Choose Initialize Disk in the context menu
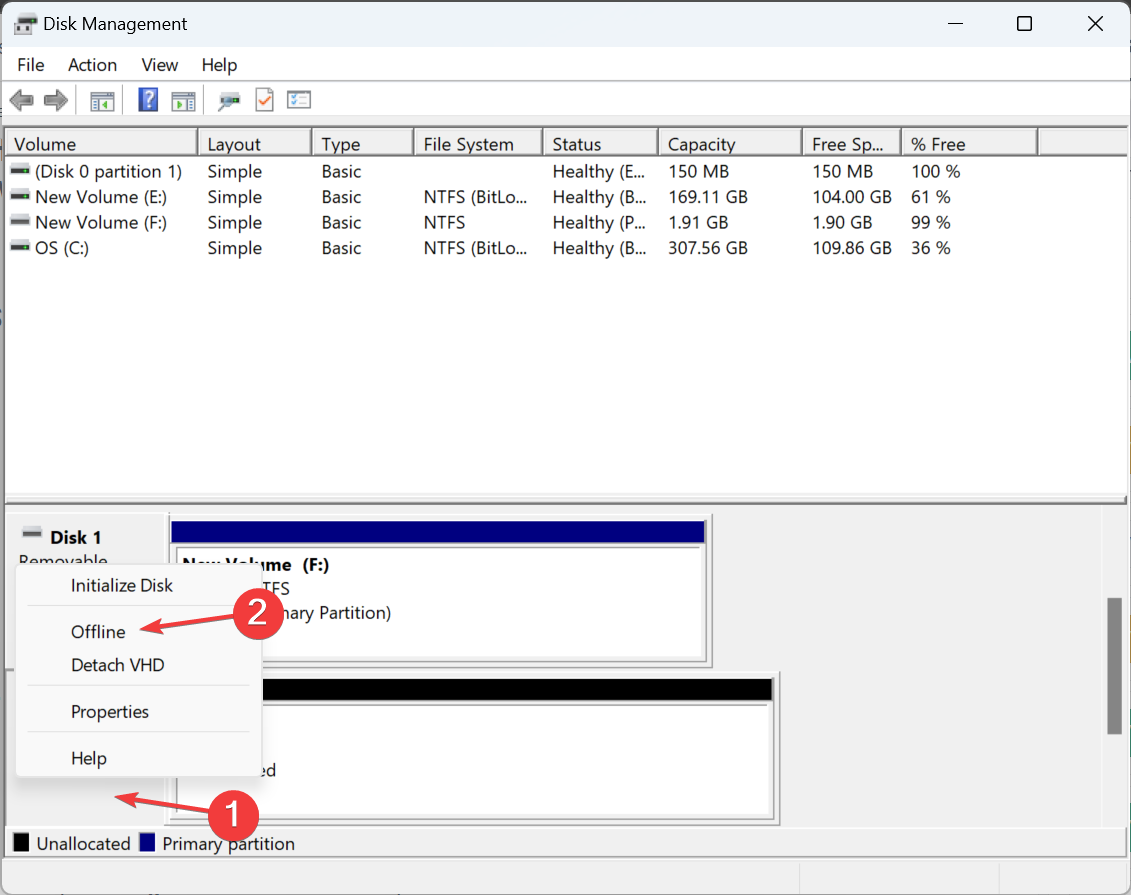 point(120,585)
